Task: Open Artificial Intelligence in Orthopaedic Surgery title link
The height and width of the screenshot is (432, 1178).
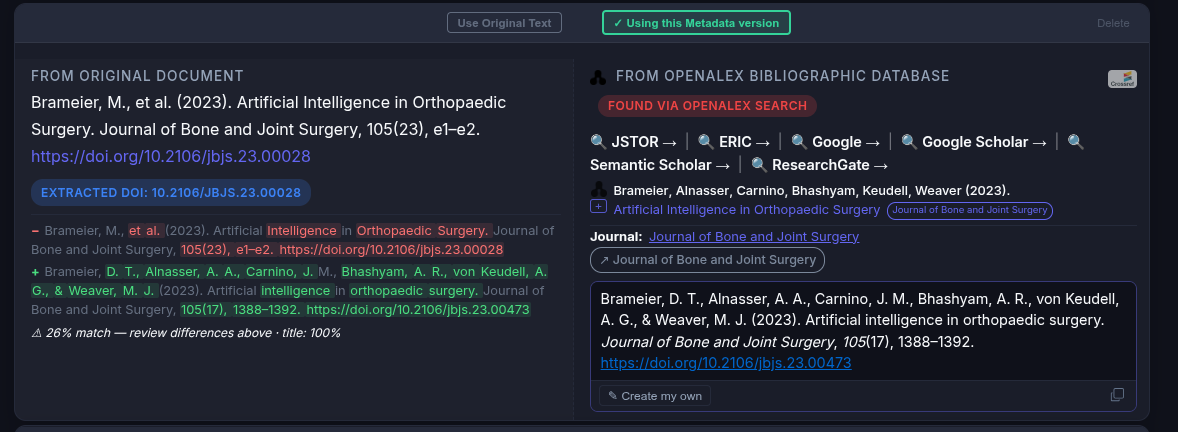Action: [x=746, y=210]
